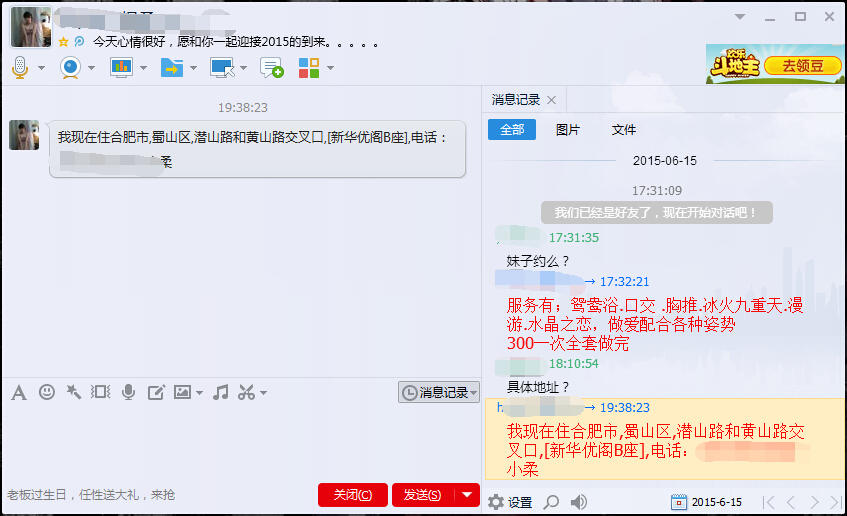The width and height of the screenshot is (847, 516).
Task: Open the remote desktop assistance icon
Action: 221,68
